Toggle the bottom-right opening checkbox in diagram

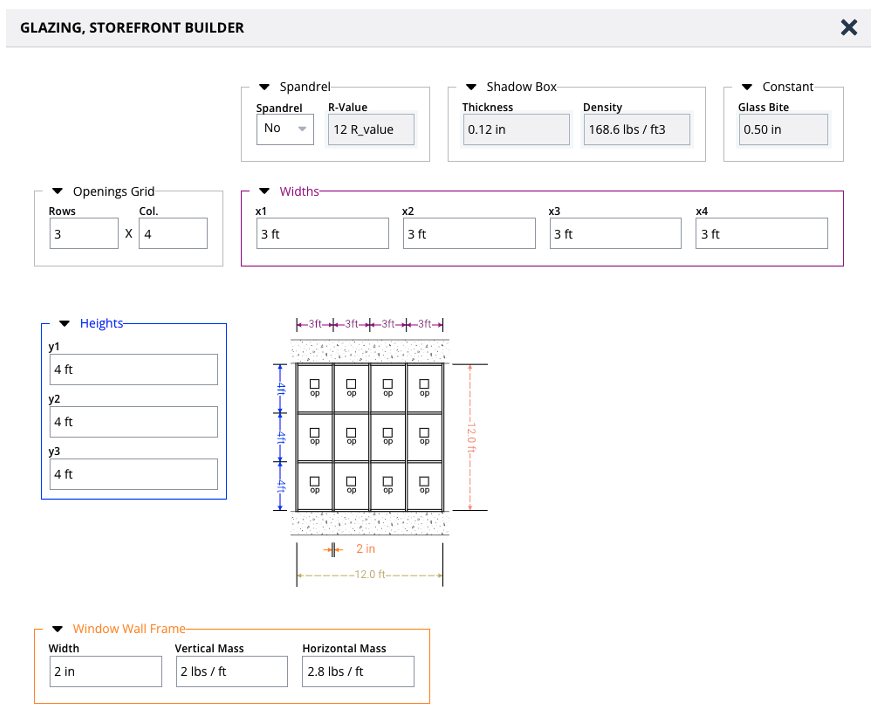[x=425, y=481]
